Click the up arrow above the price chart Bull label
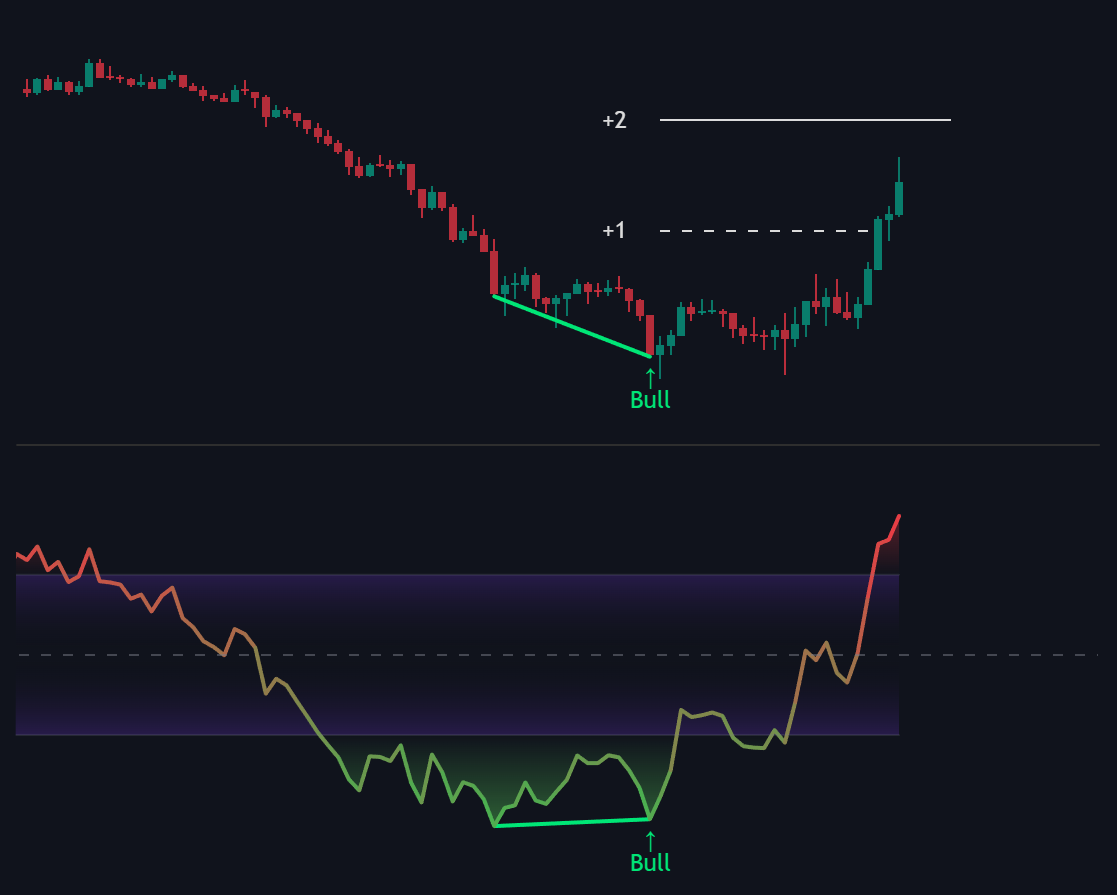Image resolution: width=1117 pixels, height=895 pixels. 650,377
